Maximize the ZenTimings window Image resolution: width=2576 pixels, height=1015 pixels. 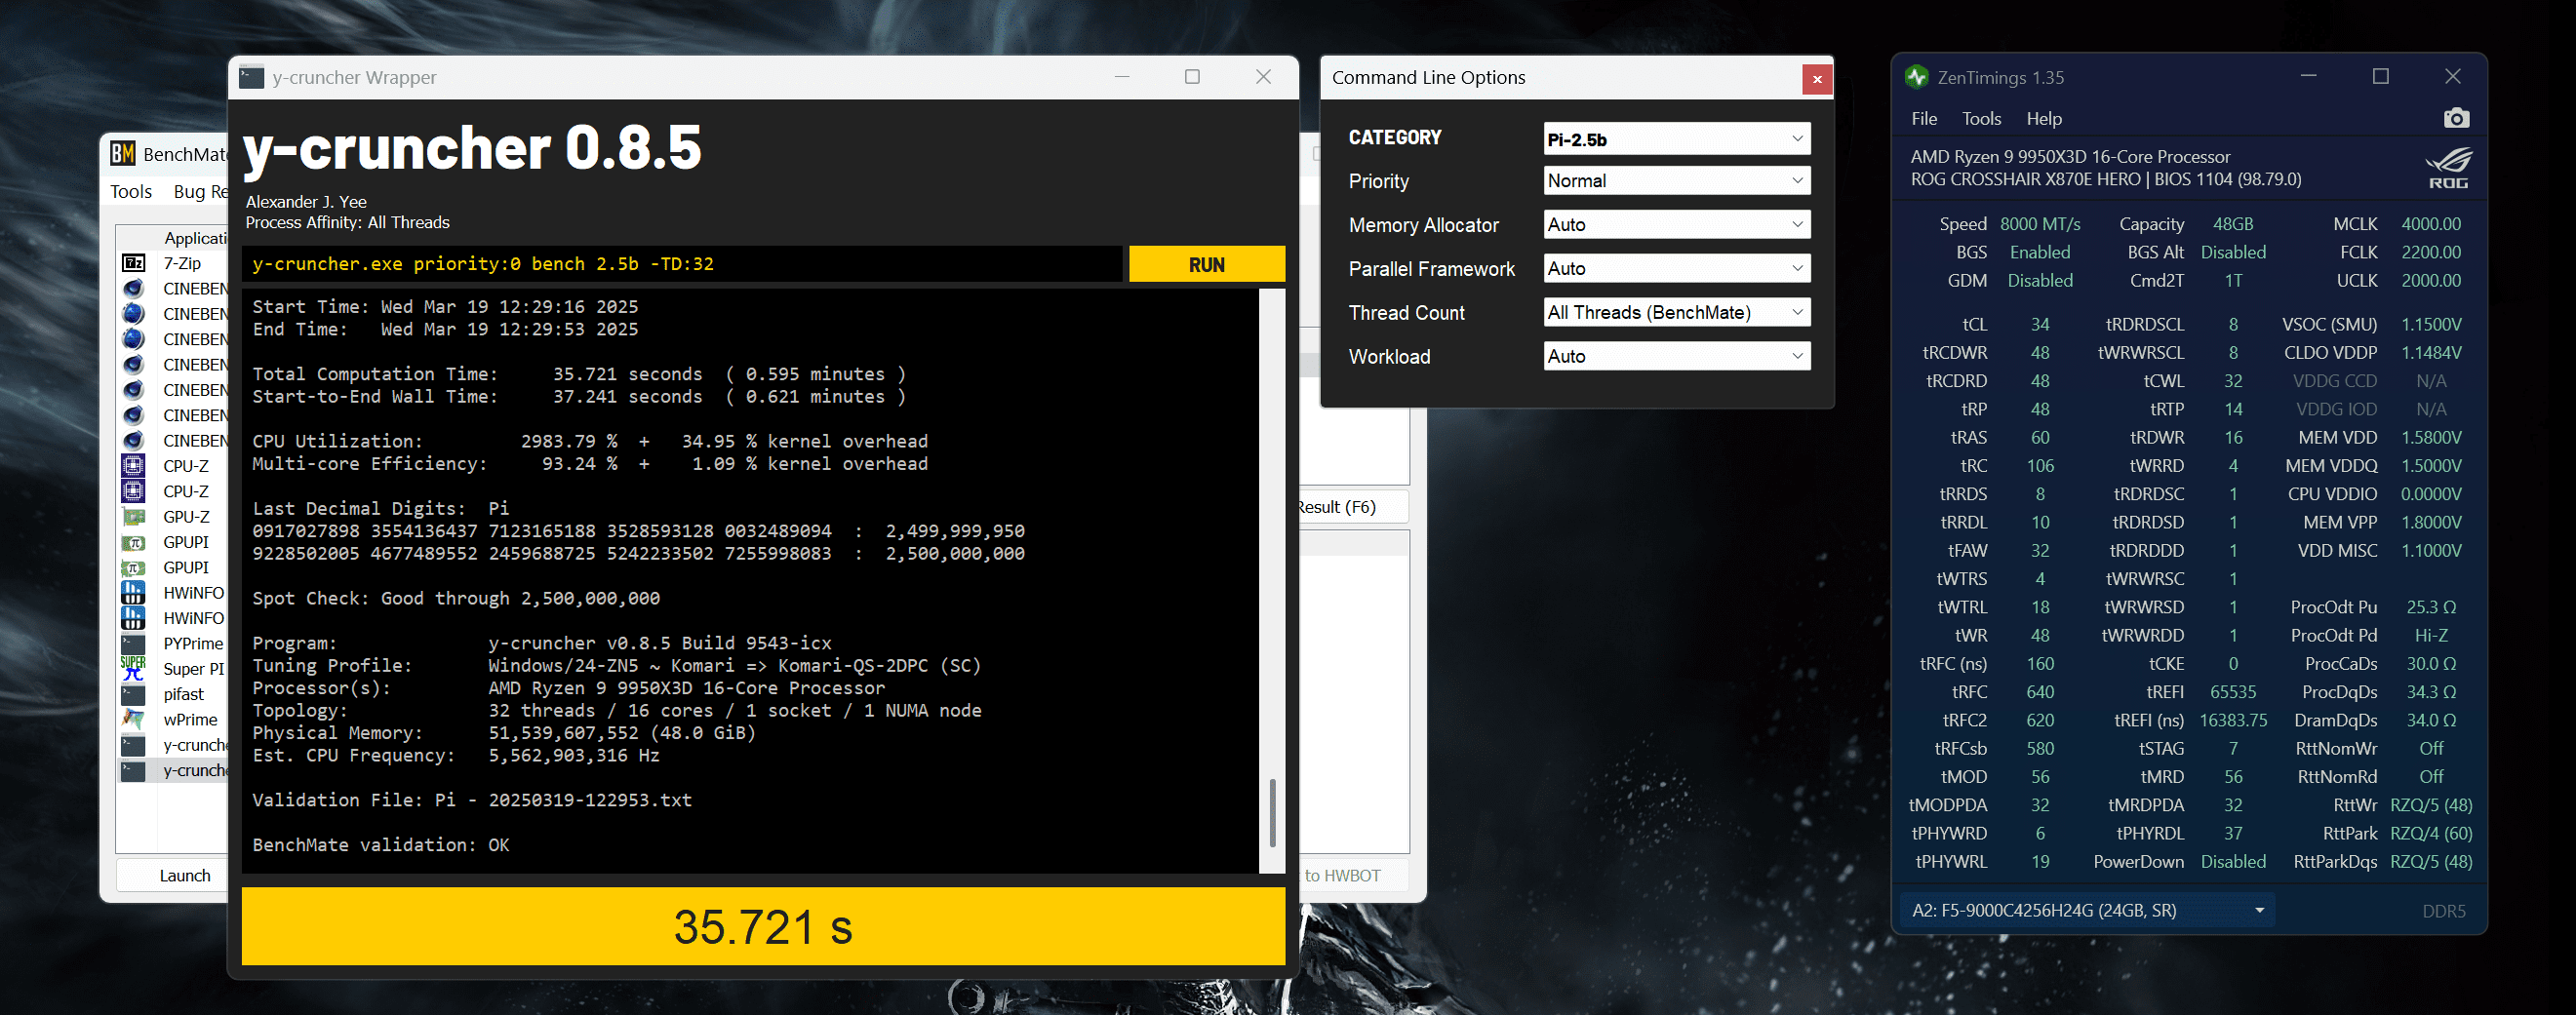(x=2380, y=76)
